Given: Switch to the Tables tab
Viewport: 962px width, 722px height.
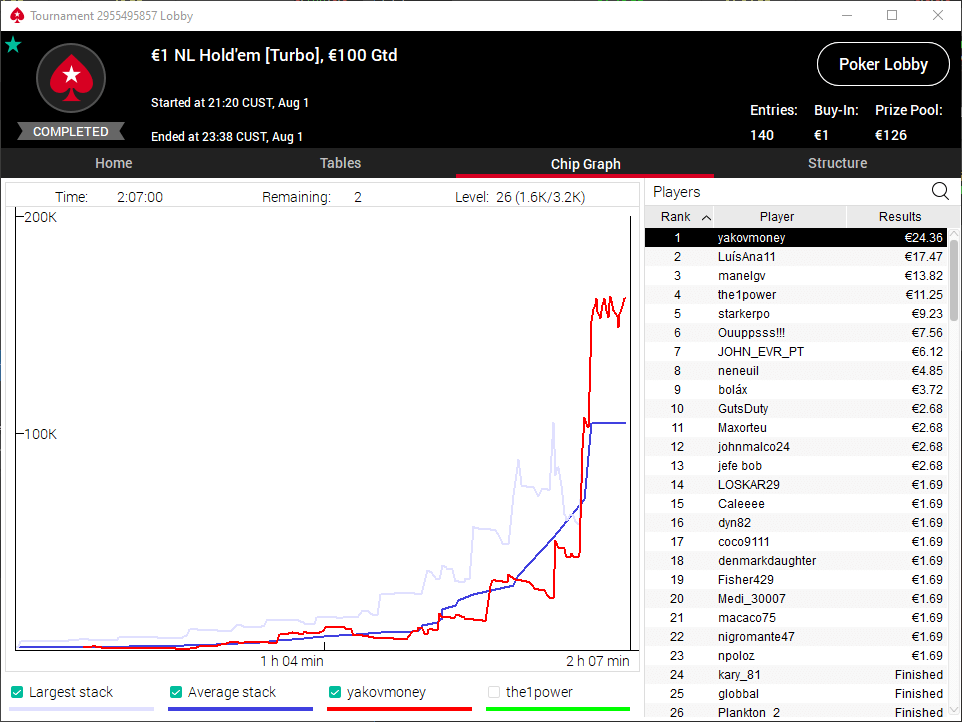Looking at the screenshot, I should coord(341,163).
